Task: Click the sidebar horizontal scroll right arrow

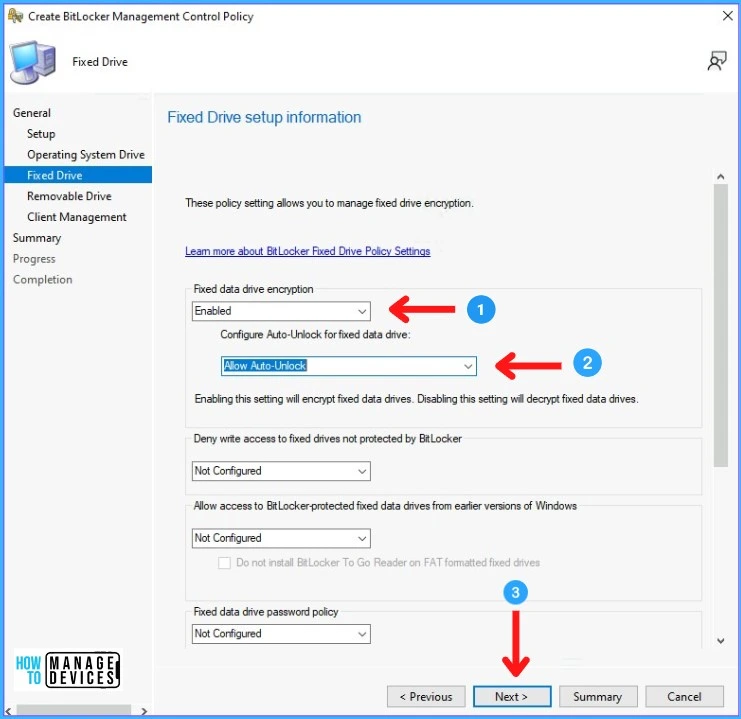Action: [x=144, y=711]
